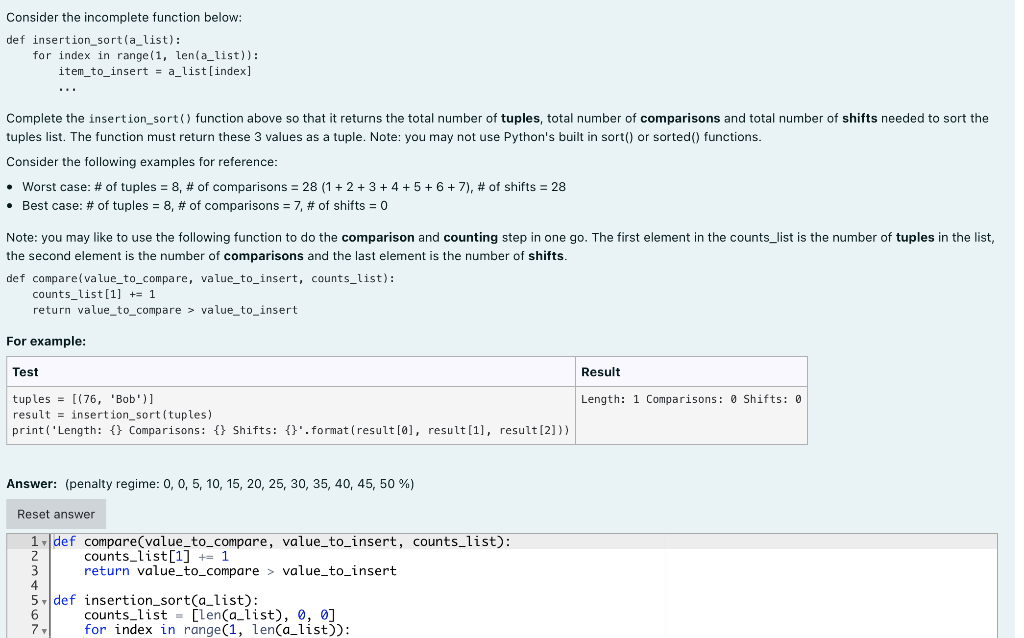Click line number 2 in the gutter
The width and height of the screenshot is (1024, 638).
(34, 555)
